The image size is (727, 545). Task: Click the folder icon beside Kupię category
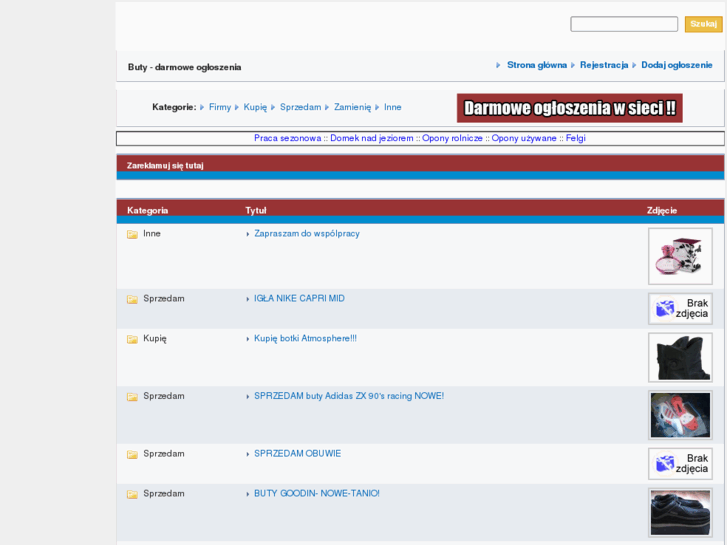pos(132,339)
